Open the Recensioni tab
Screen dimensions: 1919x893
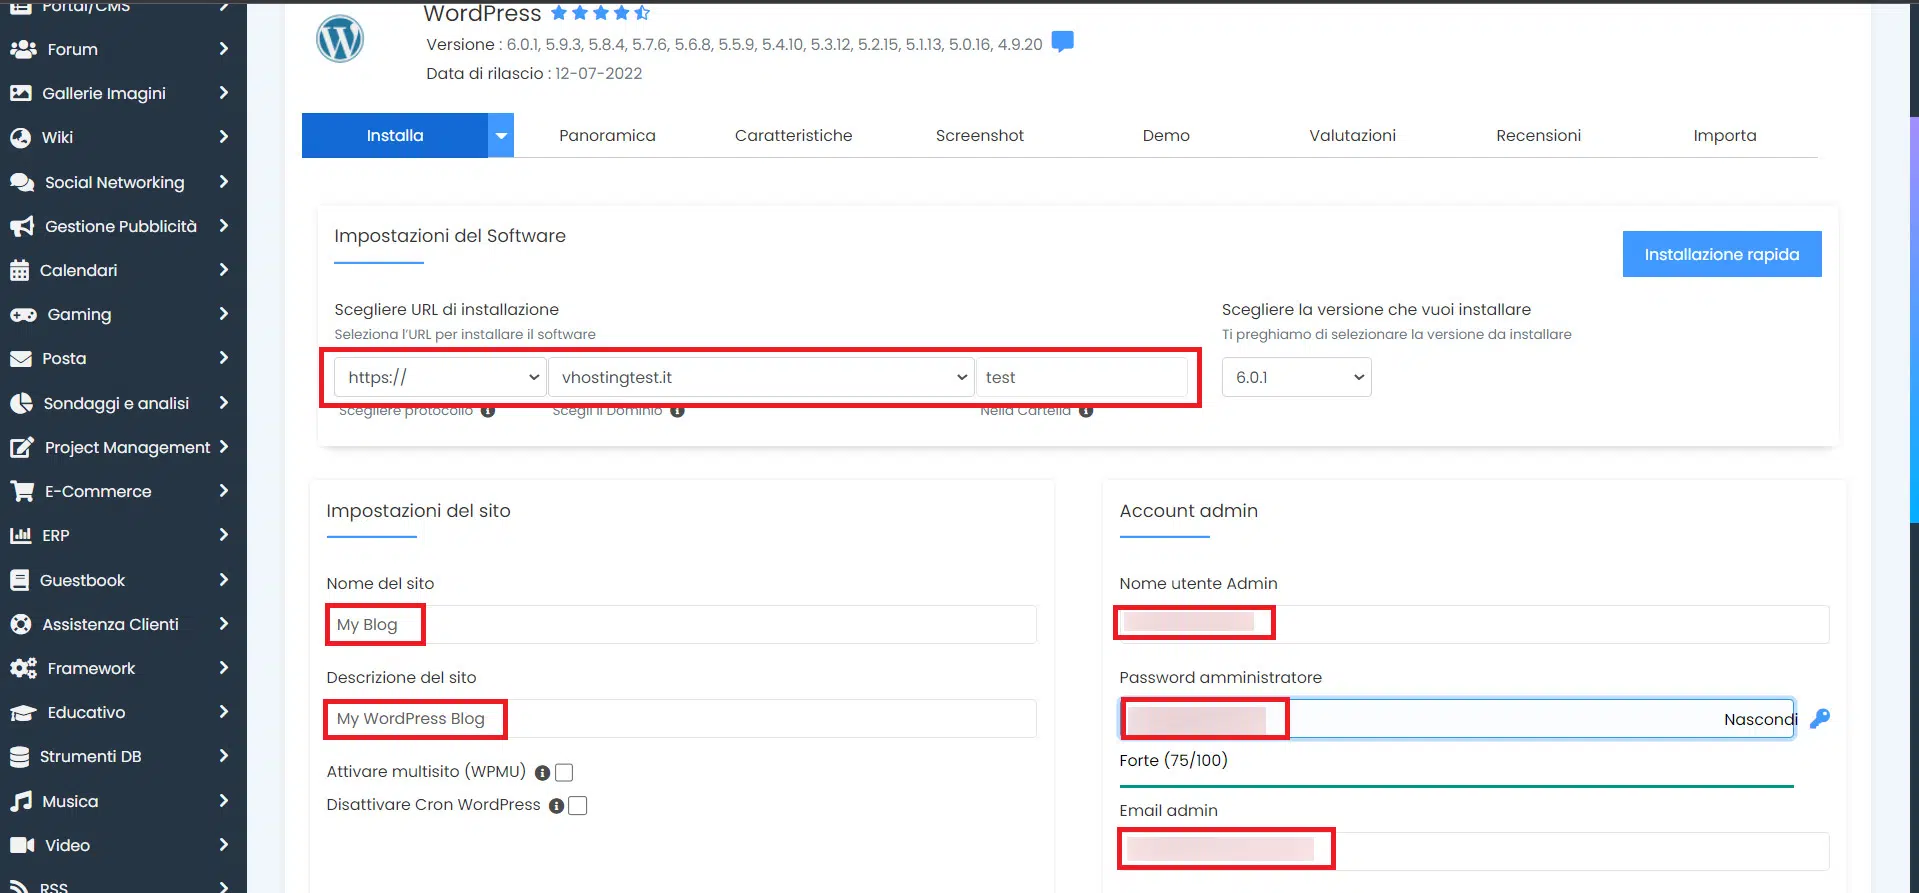tap(1538, 135)
